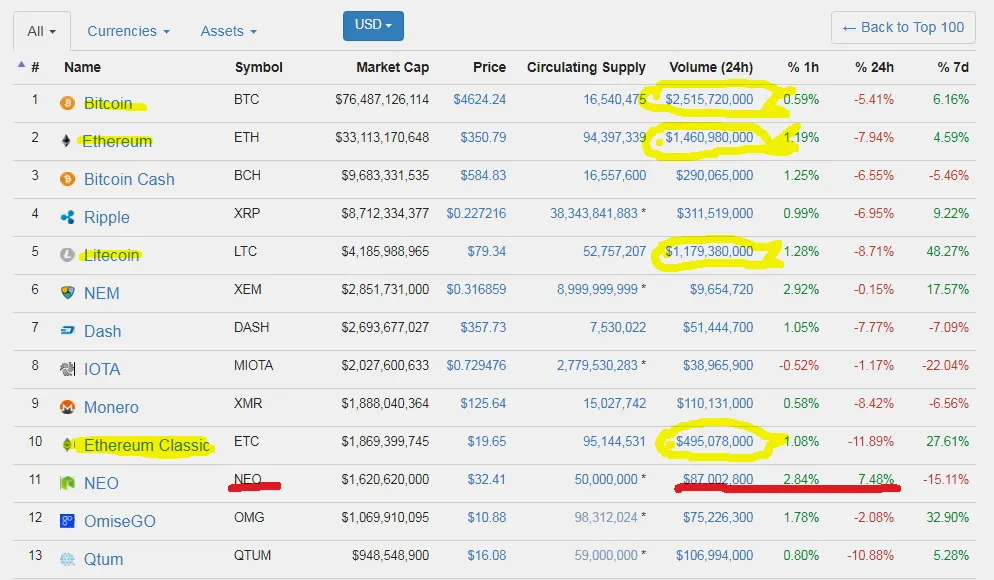Viewport: 994px width, 580px height.
Task: Select Bitcoin market cap $76,487,126,114
Action: (x=382, y=100)
